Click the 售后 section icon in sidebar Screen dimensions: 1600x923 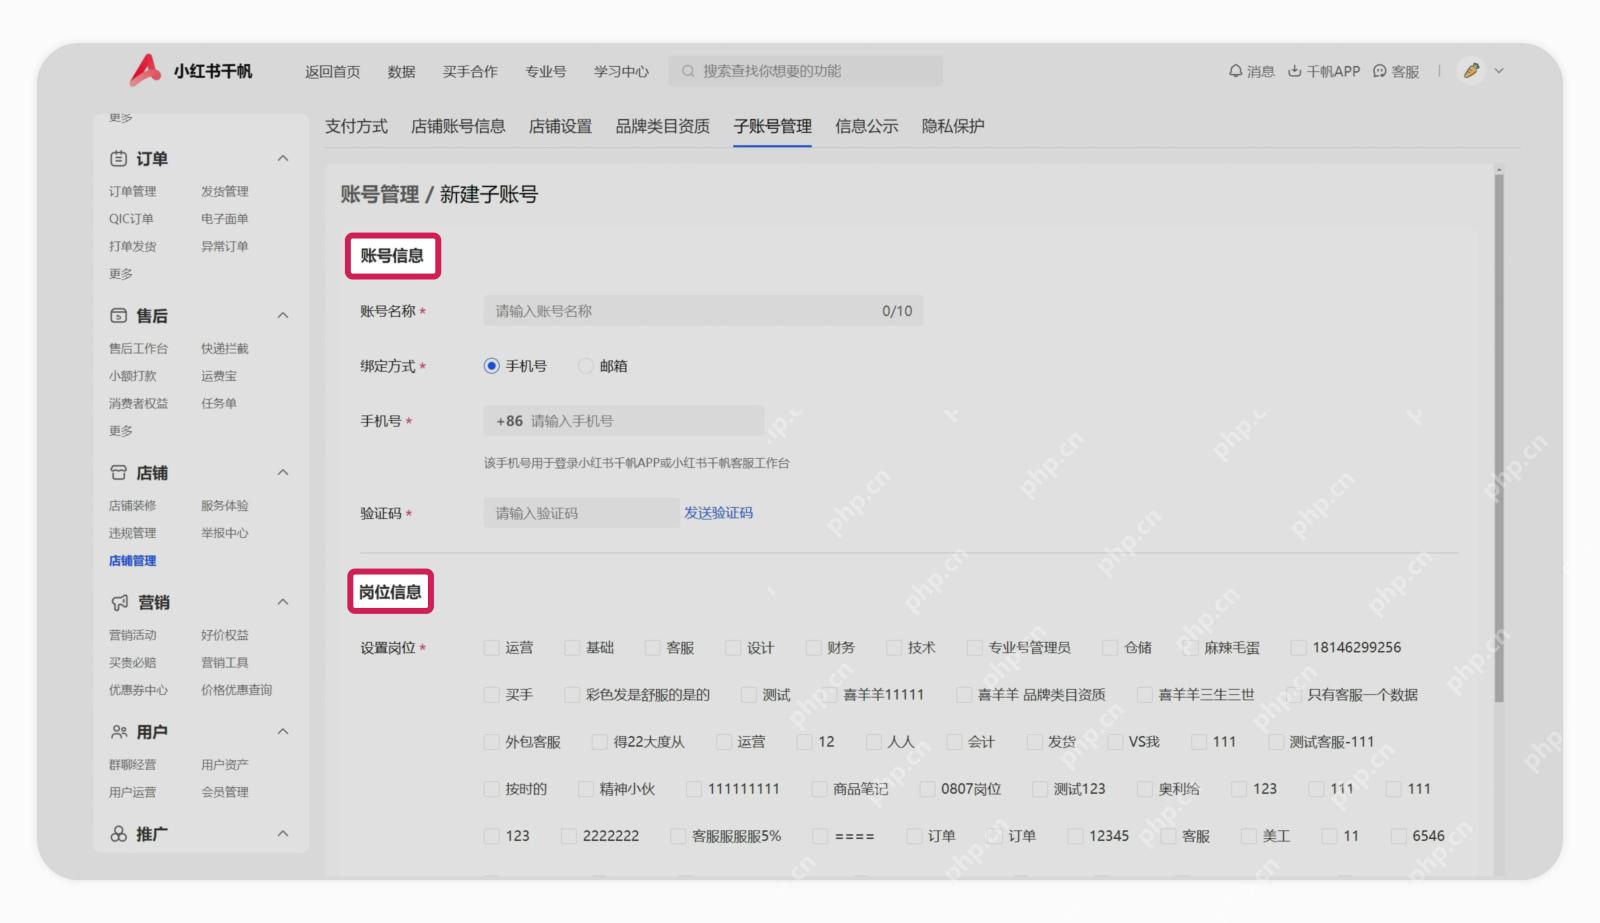(x=118, y=316)
